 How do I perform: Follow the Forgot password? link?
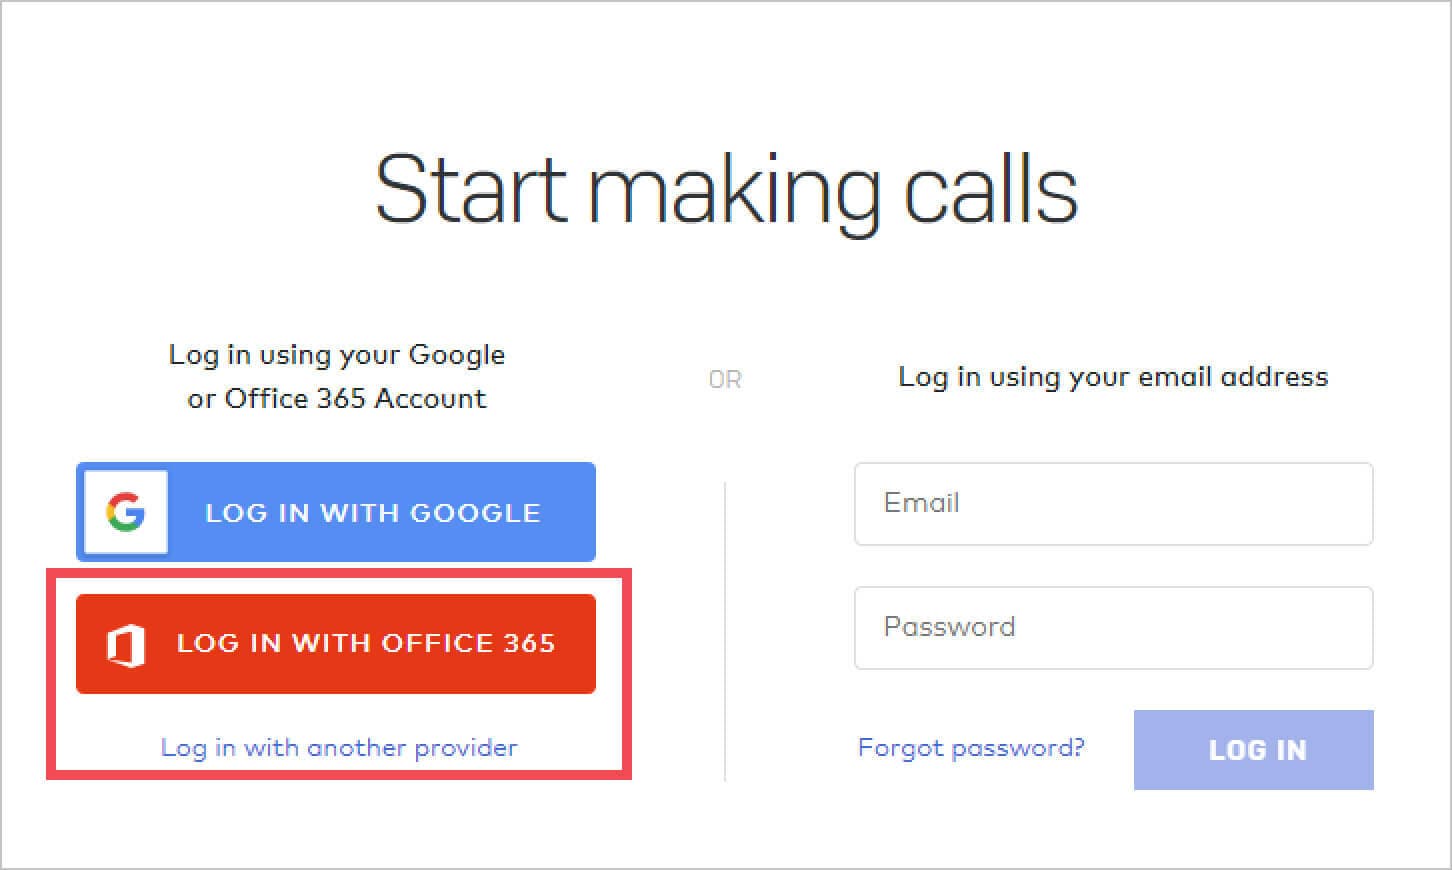971,748
